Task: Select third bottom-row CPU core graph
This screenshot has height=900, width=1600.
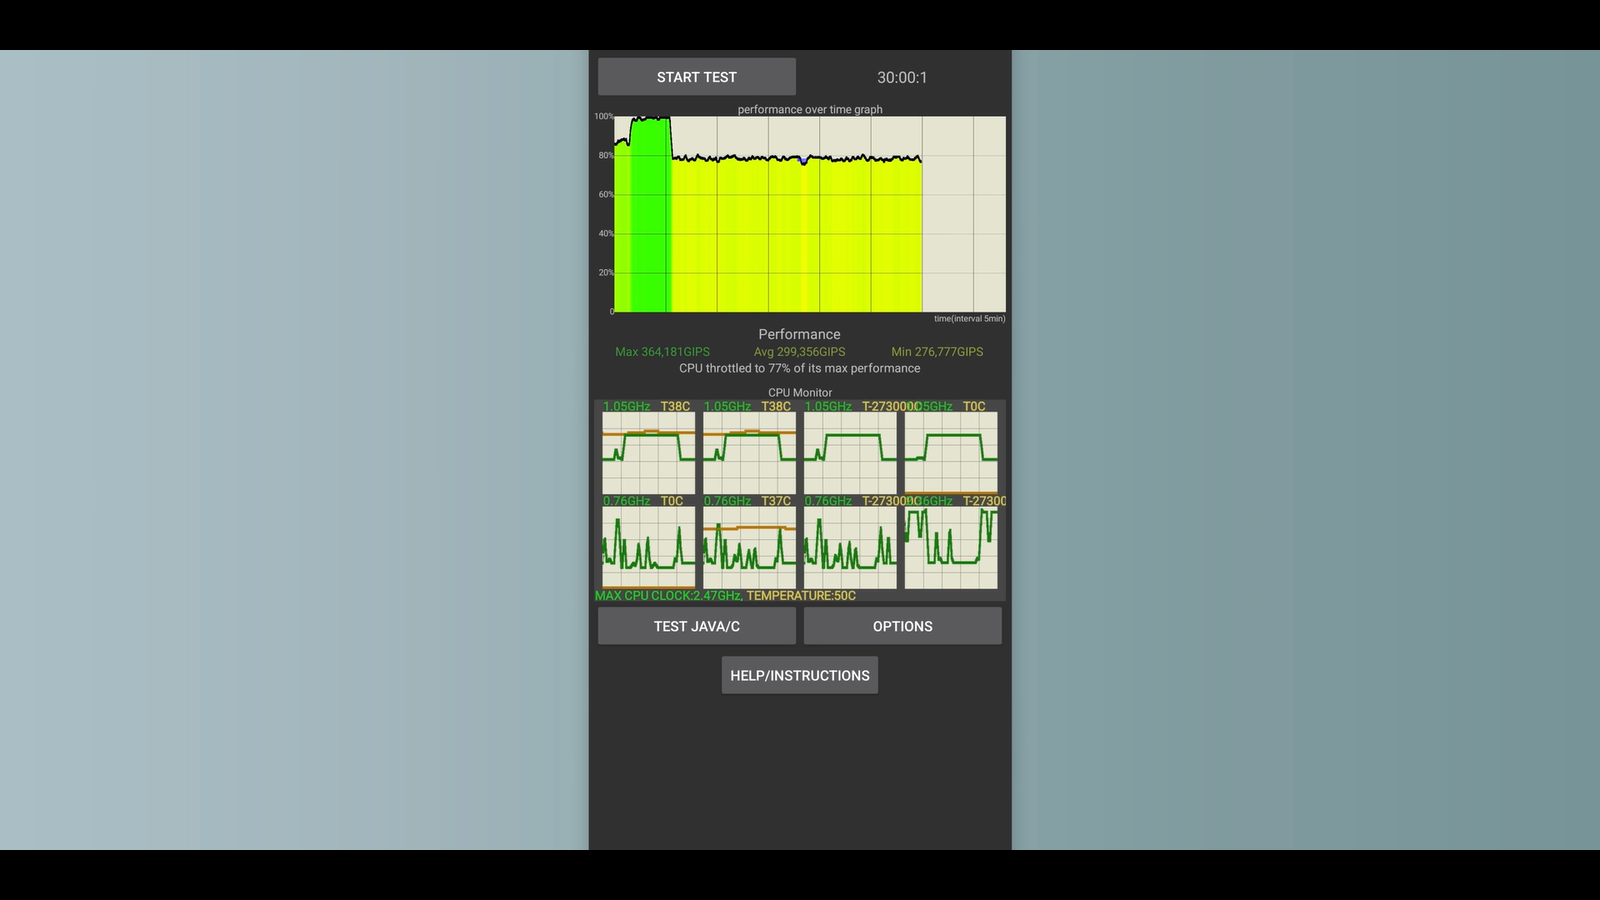Action: pyautogui.click(x=850, y=547)
